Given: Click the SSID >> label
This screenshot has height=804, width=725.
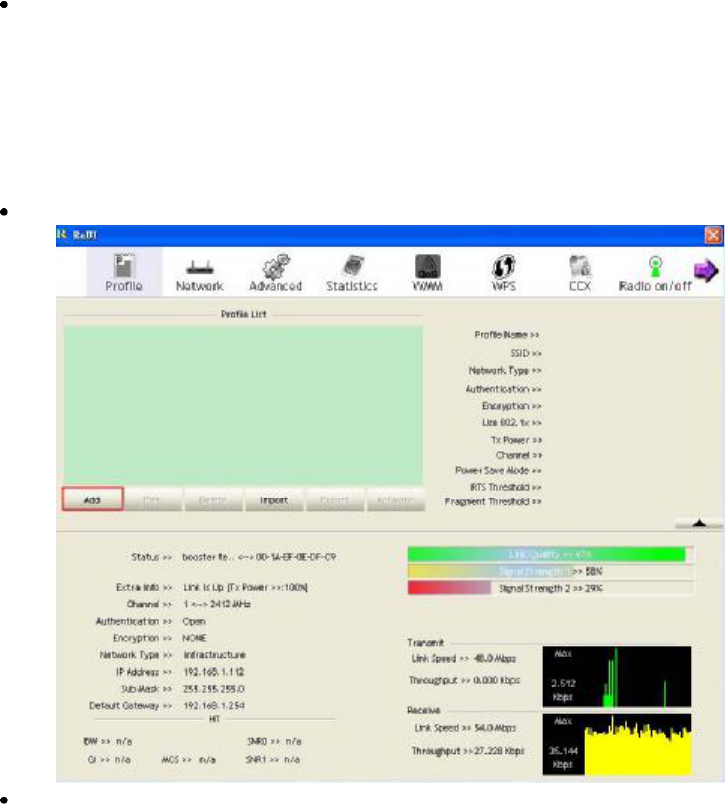Looking at the screenshot, I should click(526, 353).
